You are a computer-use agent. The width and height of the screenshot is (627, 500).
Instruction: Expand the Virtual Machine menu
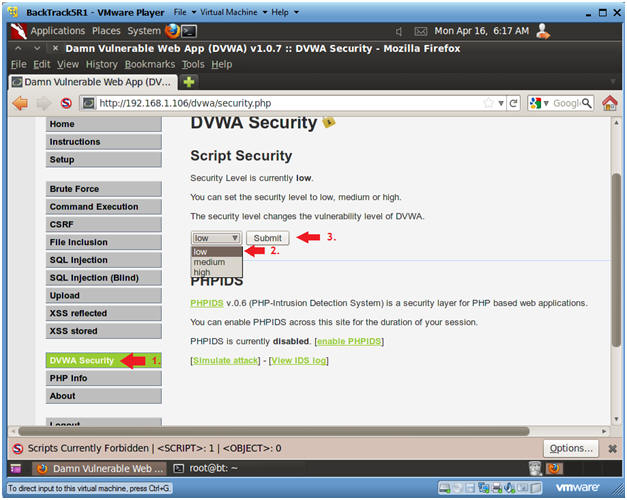[233, 12]
